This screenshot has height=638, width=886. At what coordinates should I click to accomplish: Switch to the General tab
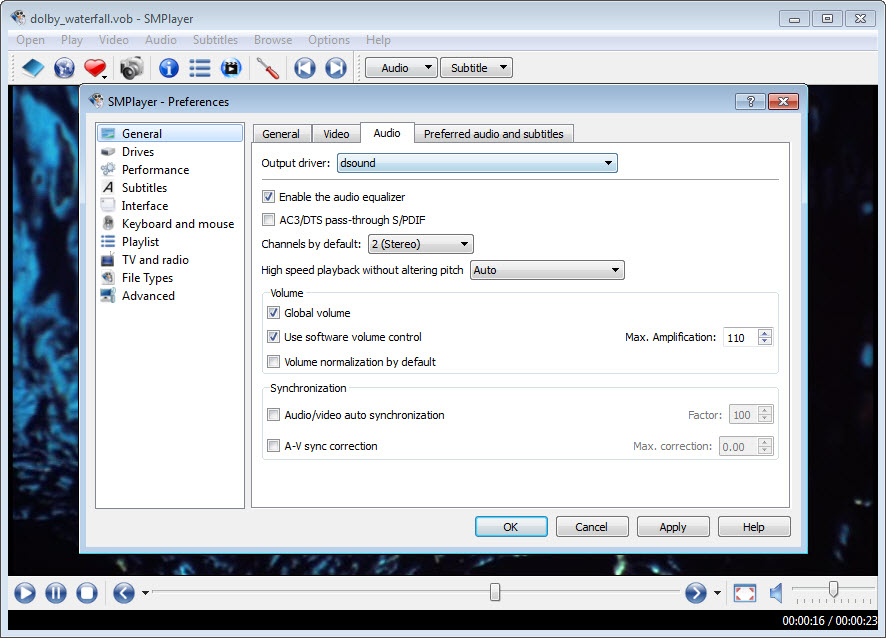click(x=281, y=134)
